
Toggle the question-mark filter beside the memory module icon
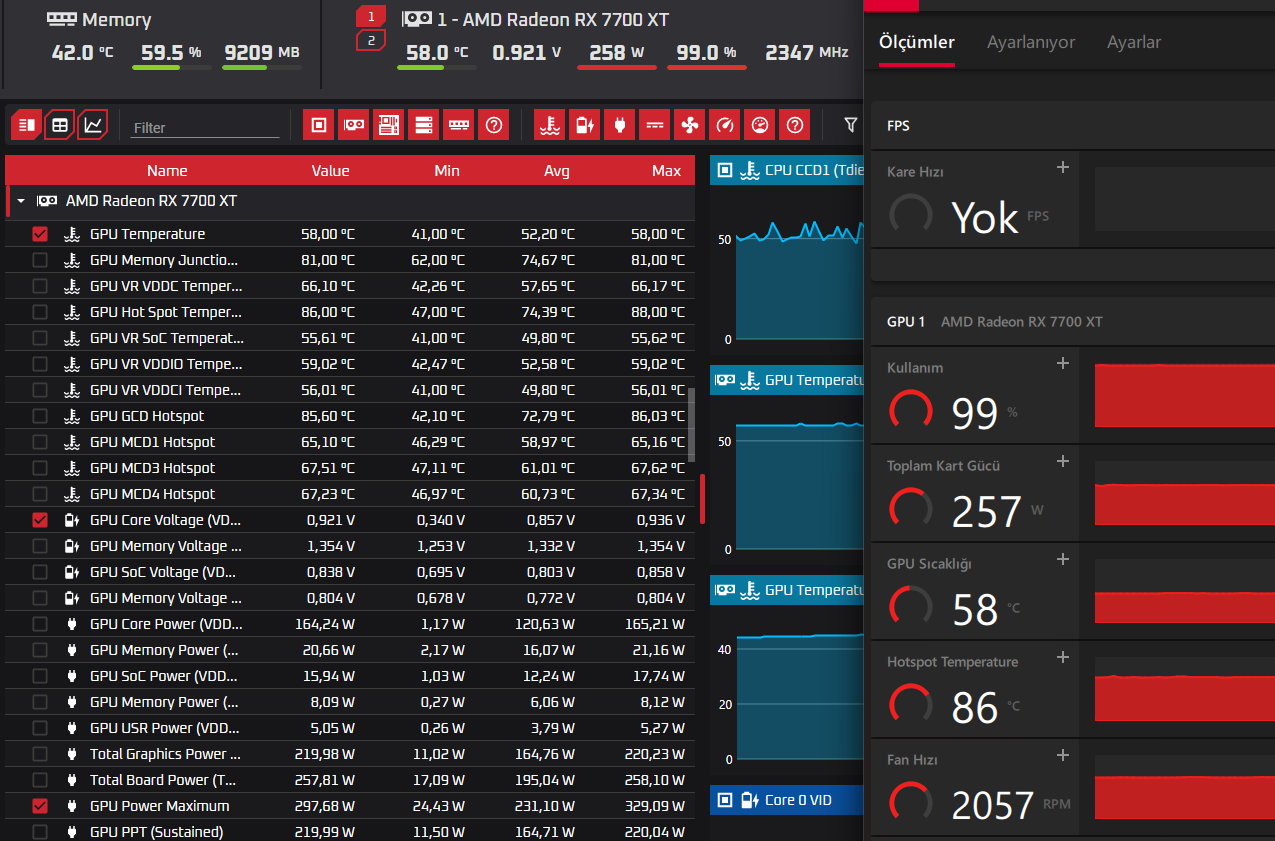click(x=494, y=125)
